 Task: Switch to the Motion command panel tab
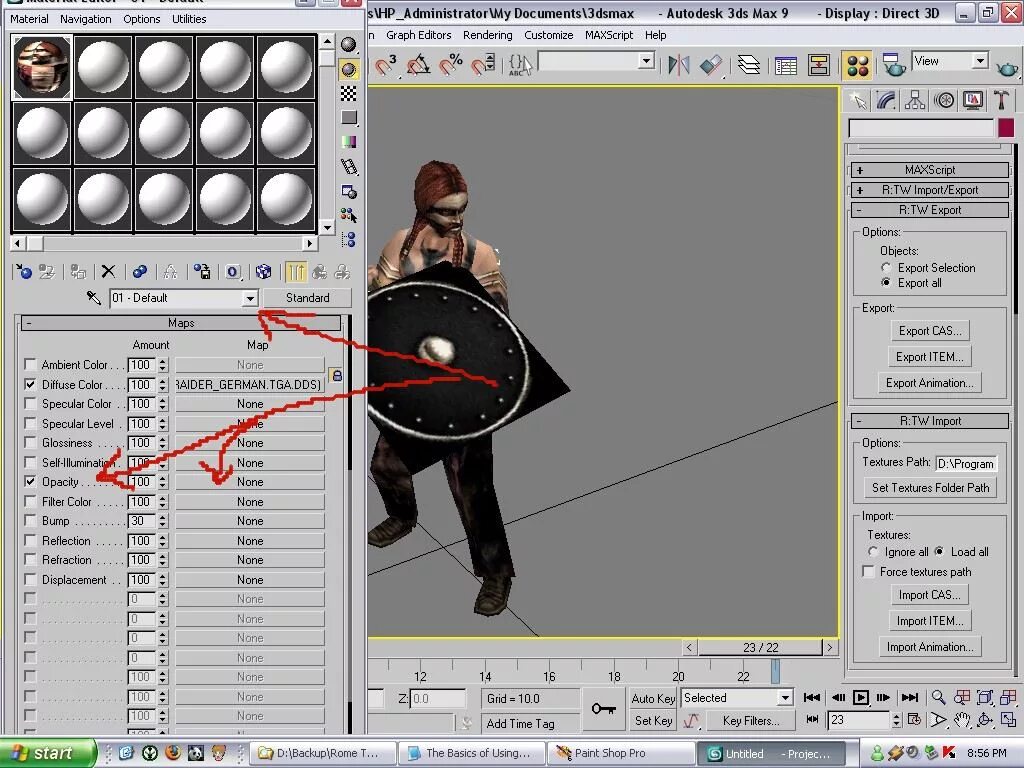tap(944, 101)
